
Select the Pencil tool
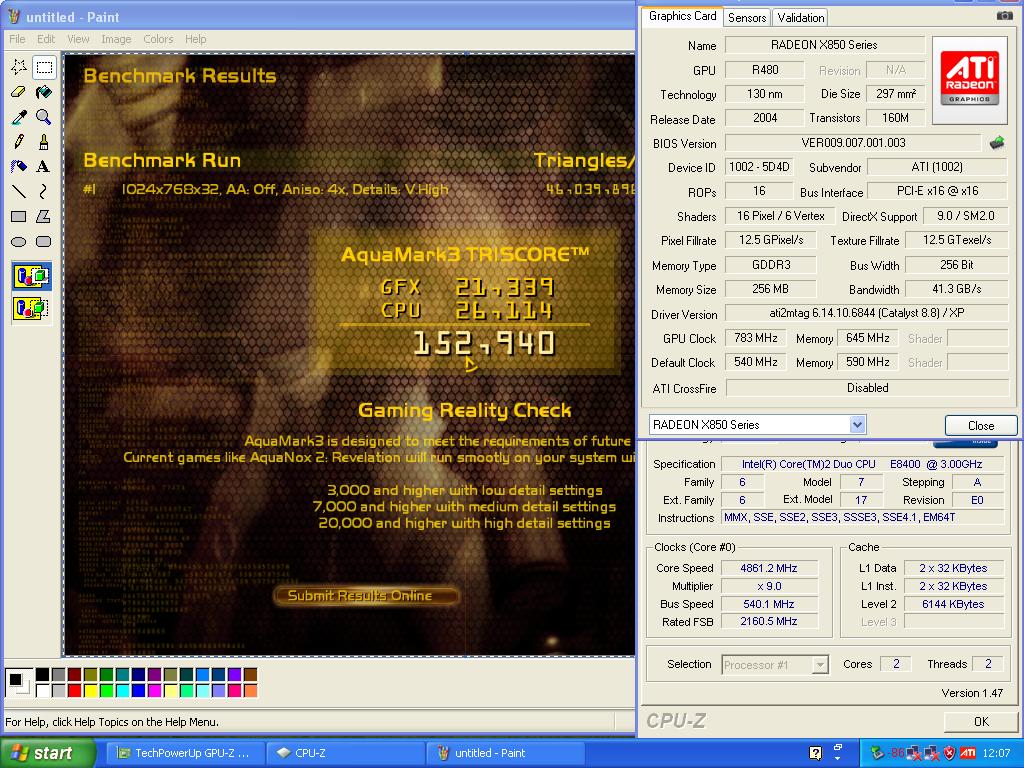click(19, 142)
